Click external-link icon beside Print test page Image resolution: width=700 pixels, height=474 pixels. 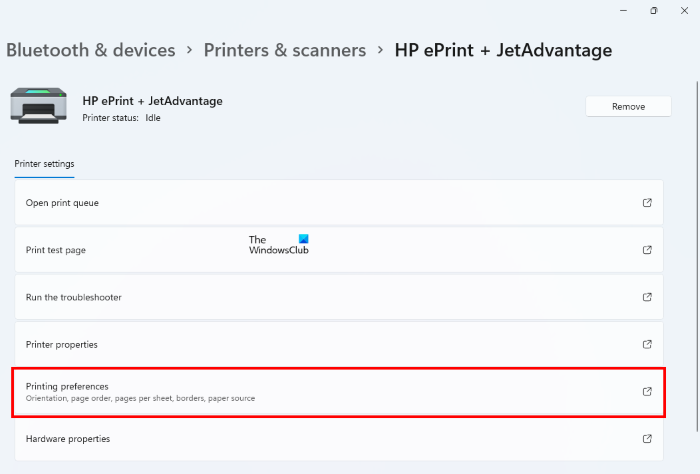pos(647,250)
